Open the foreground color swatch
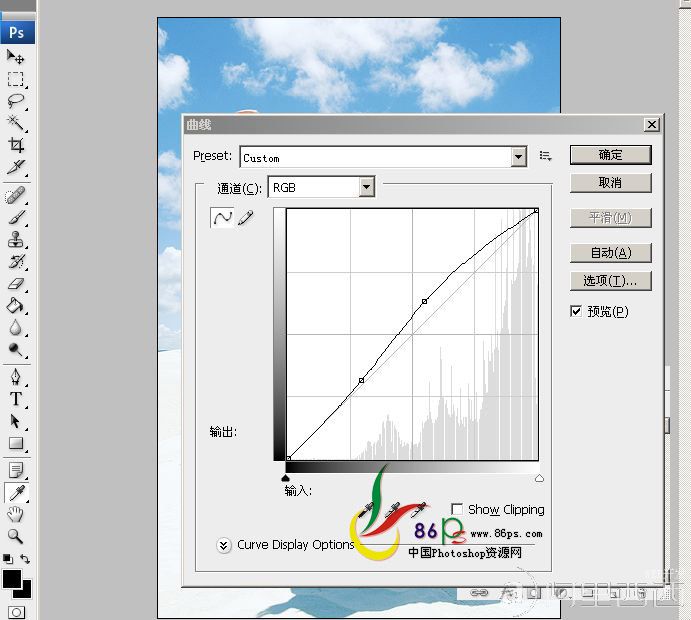Image resolution: width=691 pixels, height=620 pixels. tap(11, 578)
